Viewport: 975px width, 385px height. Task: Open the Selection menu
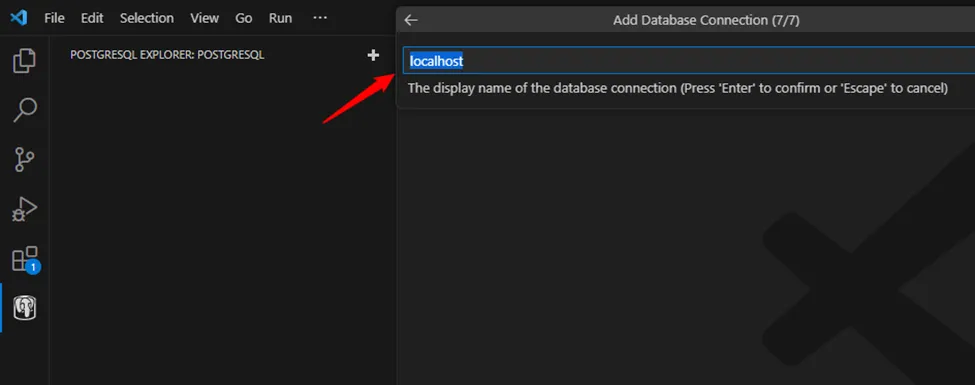pyautogui.click(x=147, y=18)
